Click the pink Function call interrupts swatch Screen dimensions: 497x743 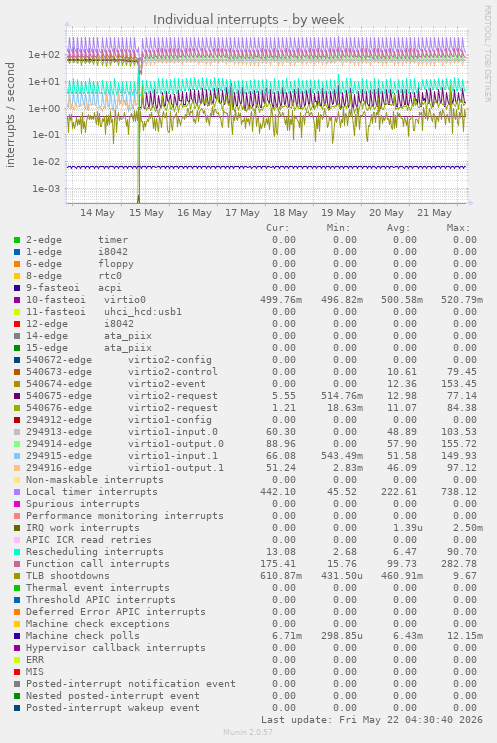pos(17,564)
